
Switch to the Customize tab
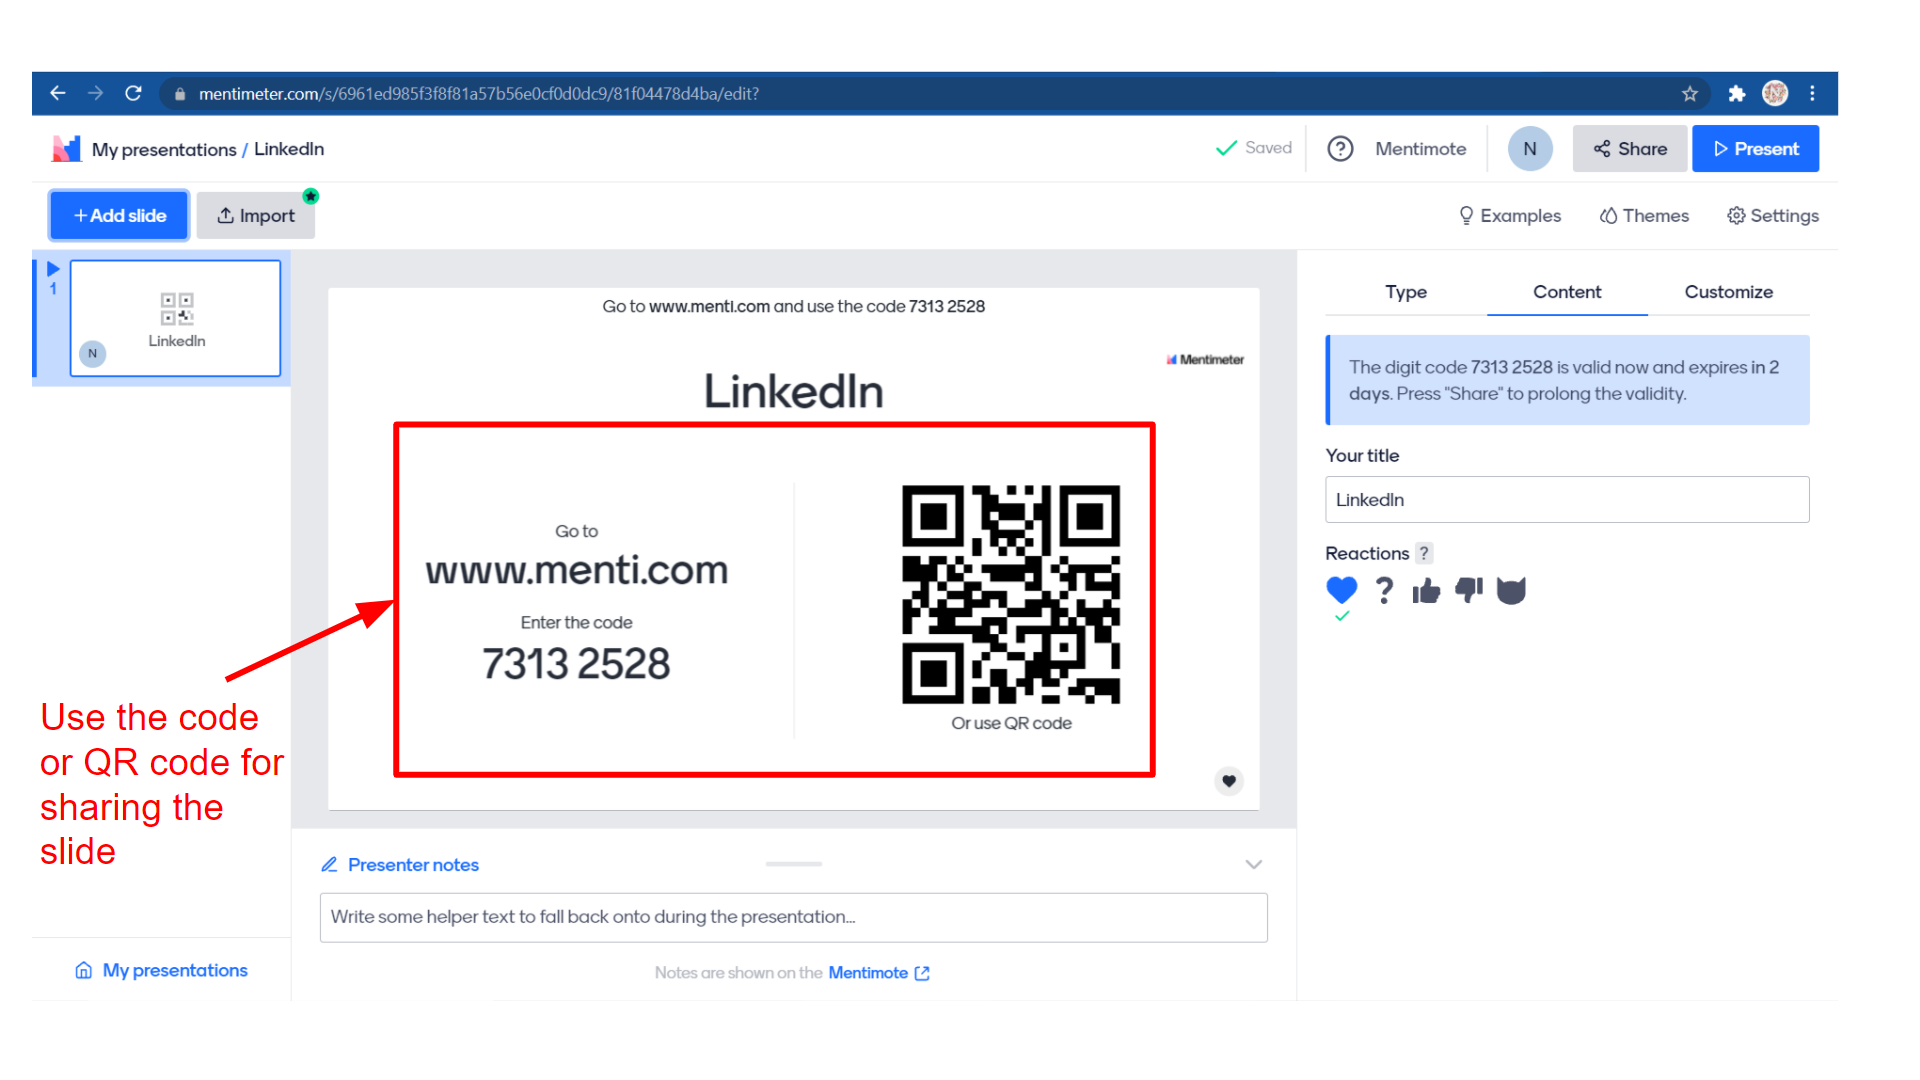point(1728,292)
